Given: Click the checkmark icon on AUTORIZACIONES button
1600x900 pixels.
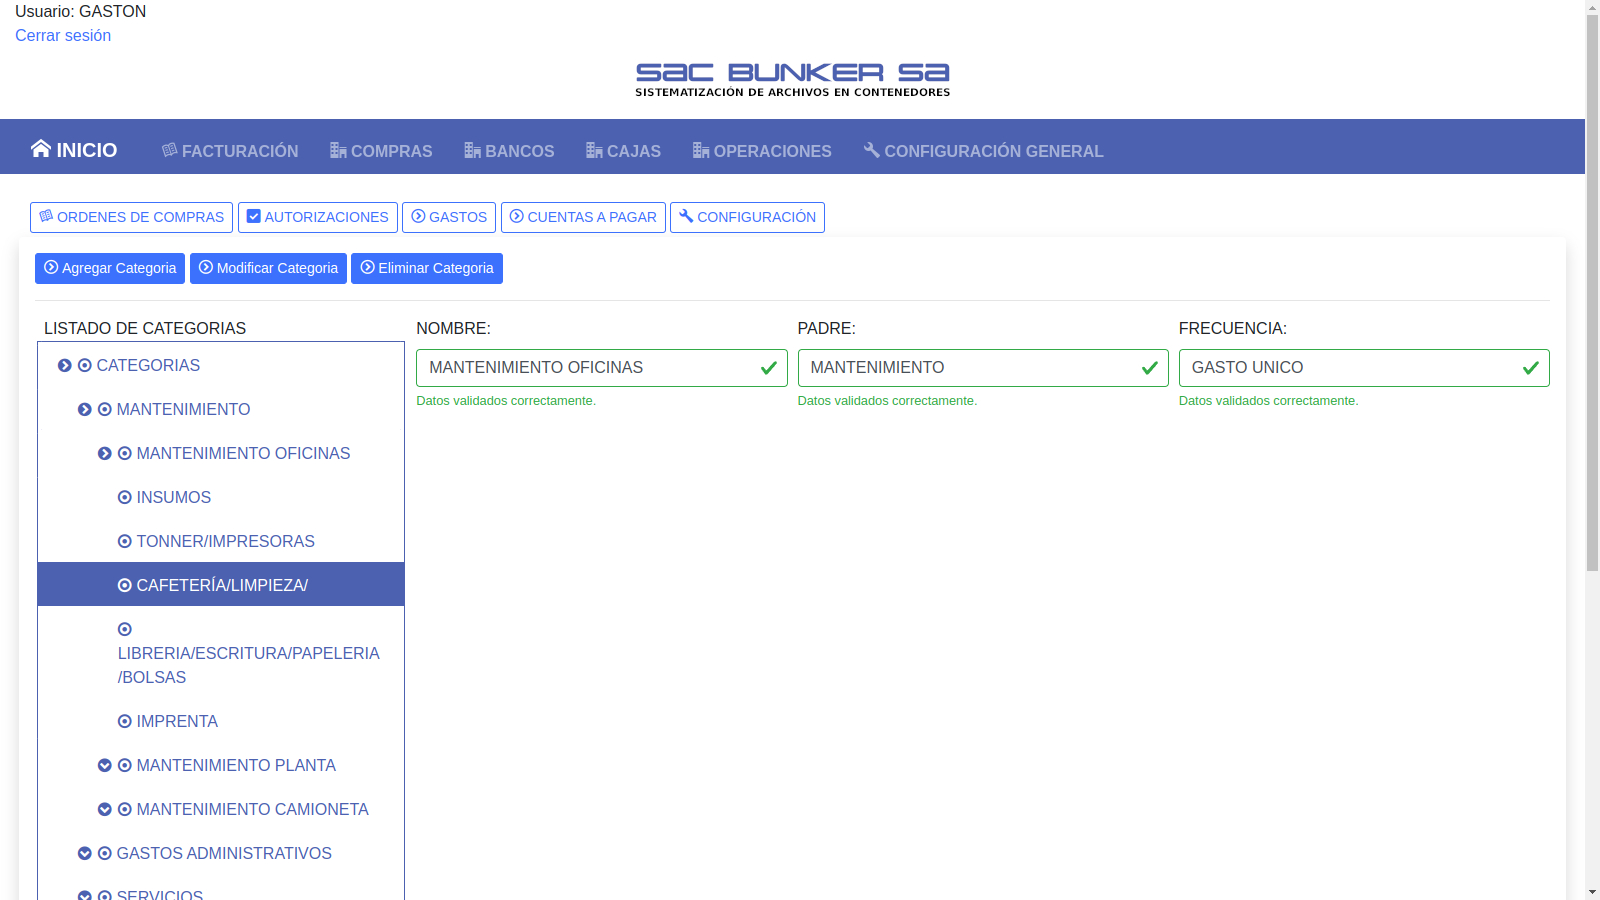Looking at the screenshot, I should 254,217.
